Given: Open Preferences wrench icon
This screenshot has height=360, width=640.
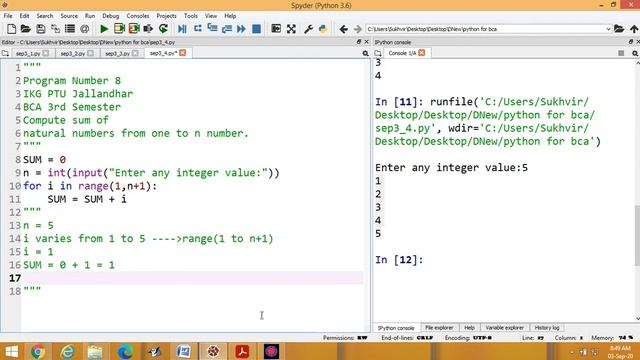Looking at the screenshot, I should (309, 29).
